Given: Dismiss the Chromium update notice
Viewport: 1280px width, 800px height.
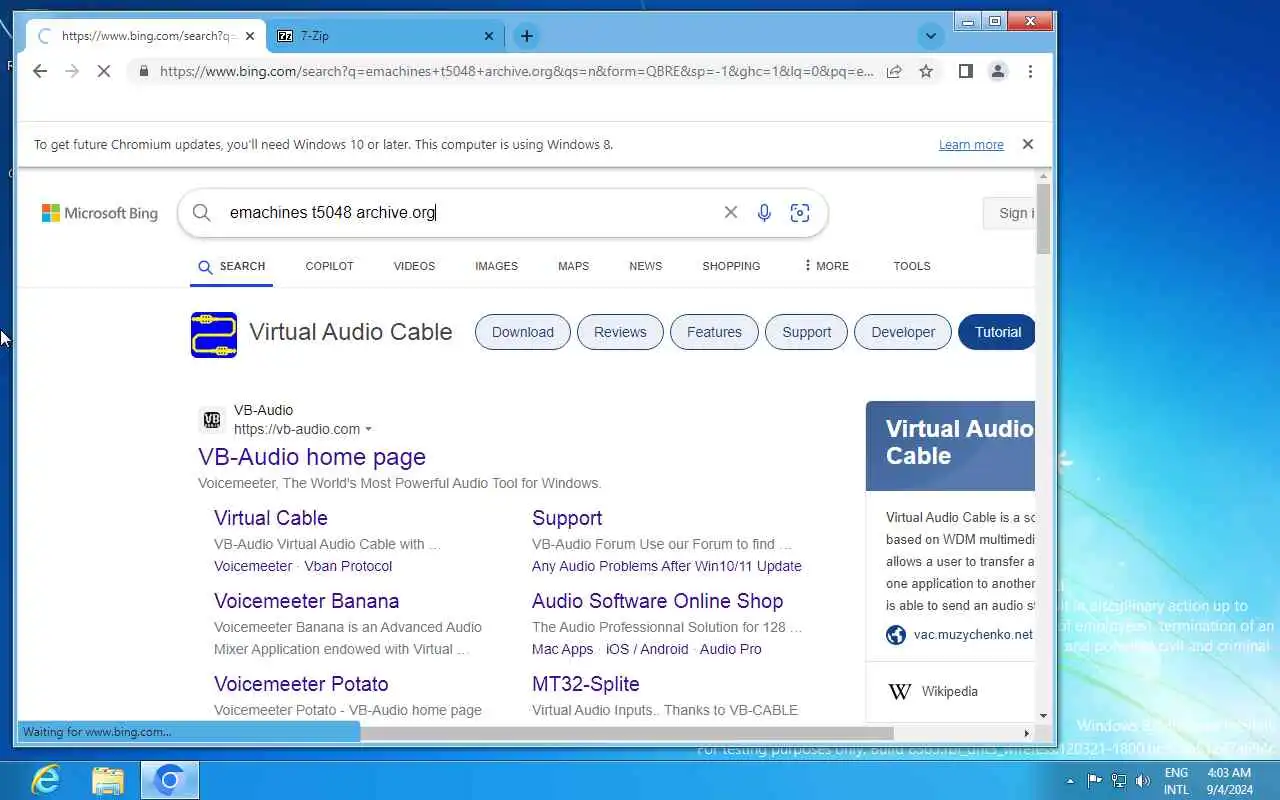Looking at the screenshot, I should [1027, 144].
